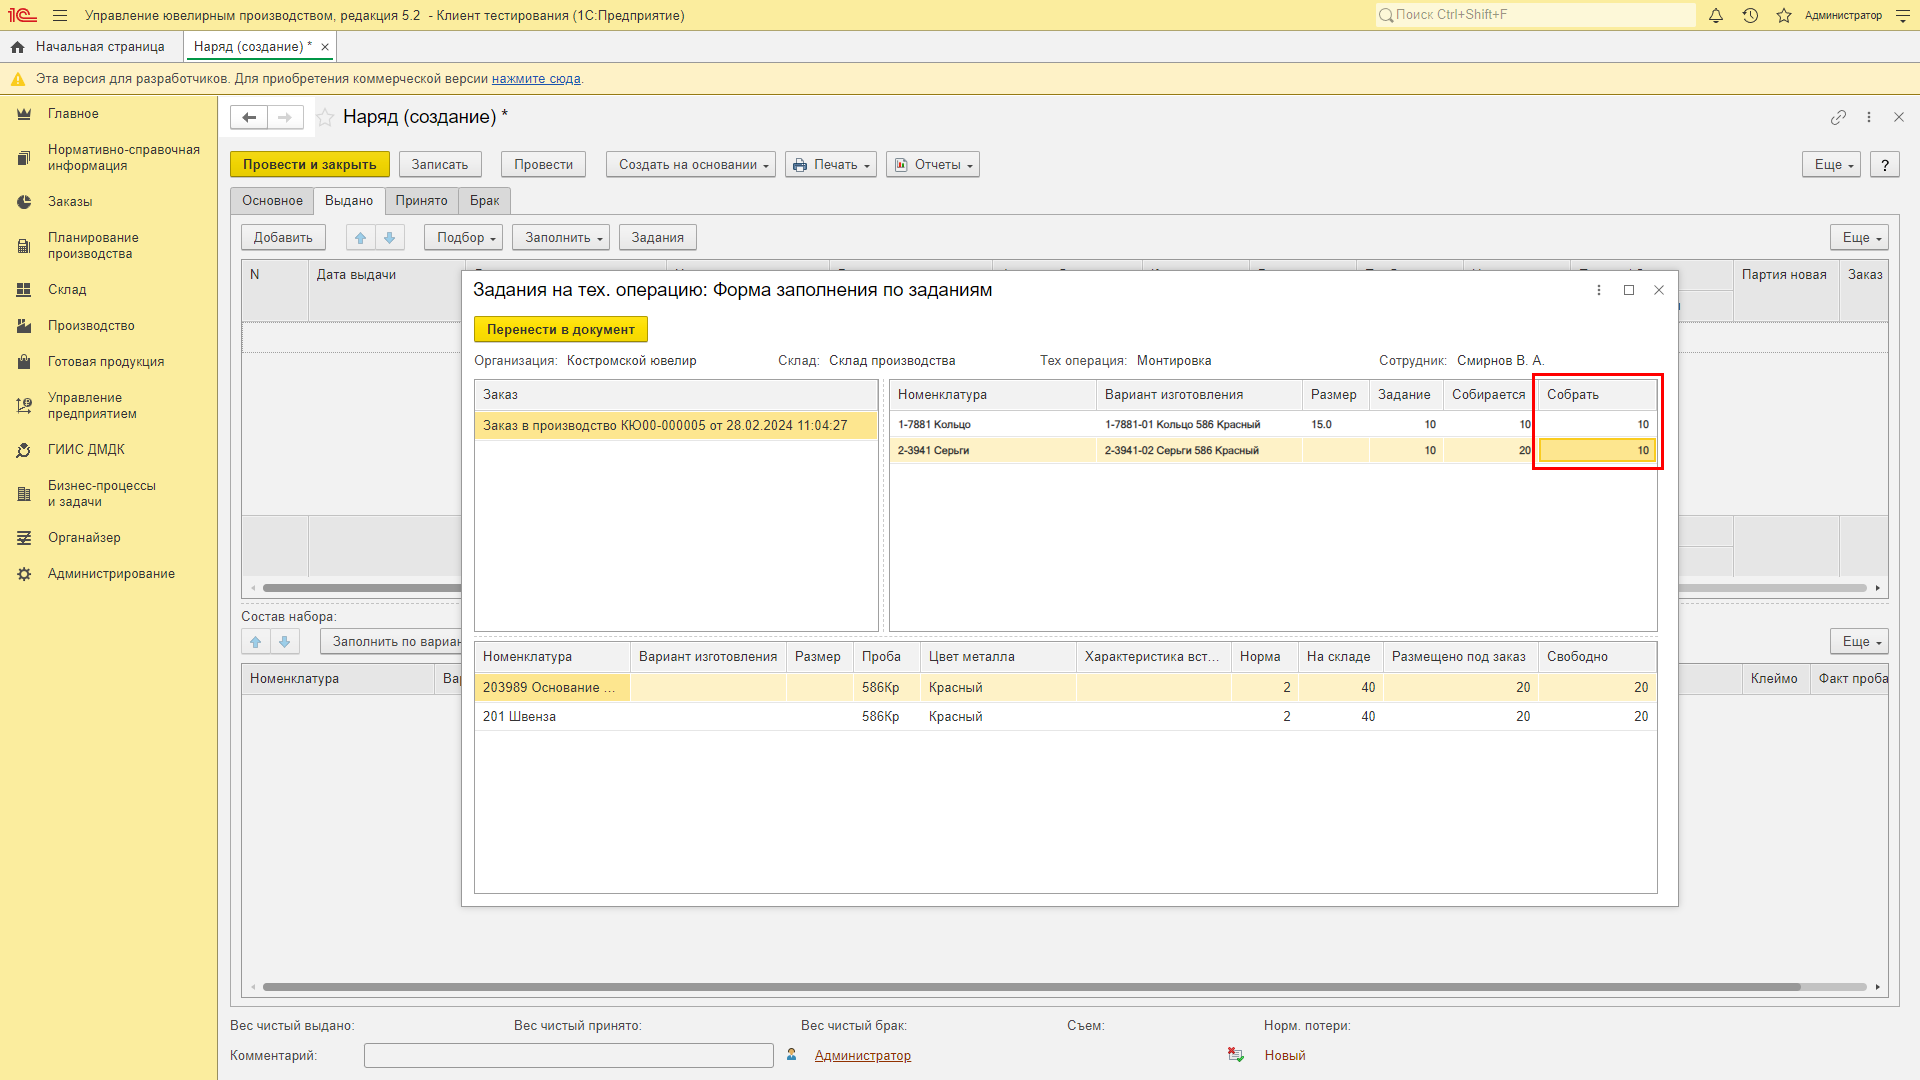Viewport: 1920px width, 1080px height.
Task: Select the 203989 Основание row
Action: pos(1065,688)
